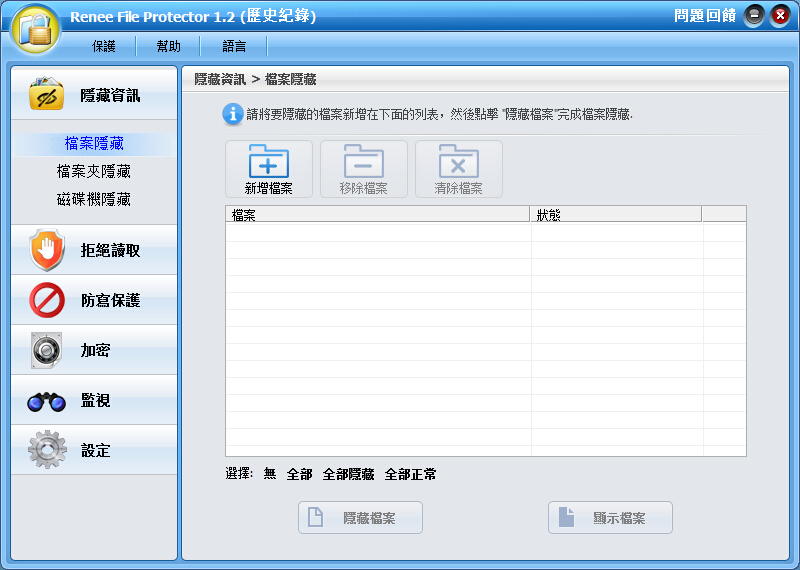Click 隱藏資訊 in the breadcrumb path
Screen dimensions: 800x570
220,79
